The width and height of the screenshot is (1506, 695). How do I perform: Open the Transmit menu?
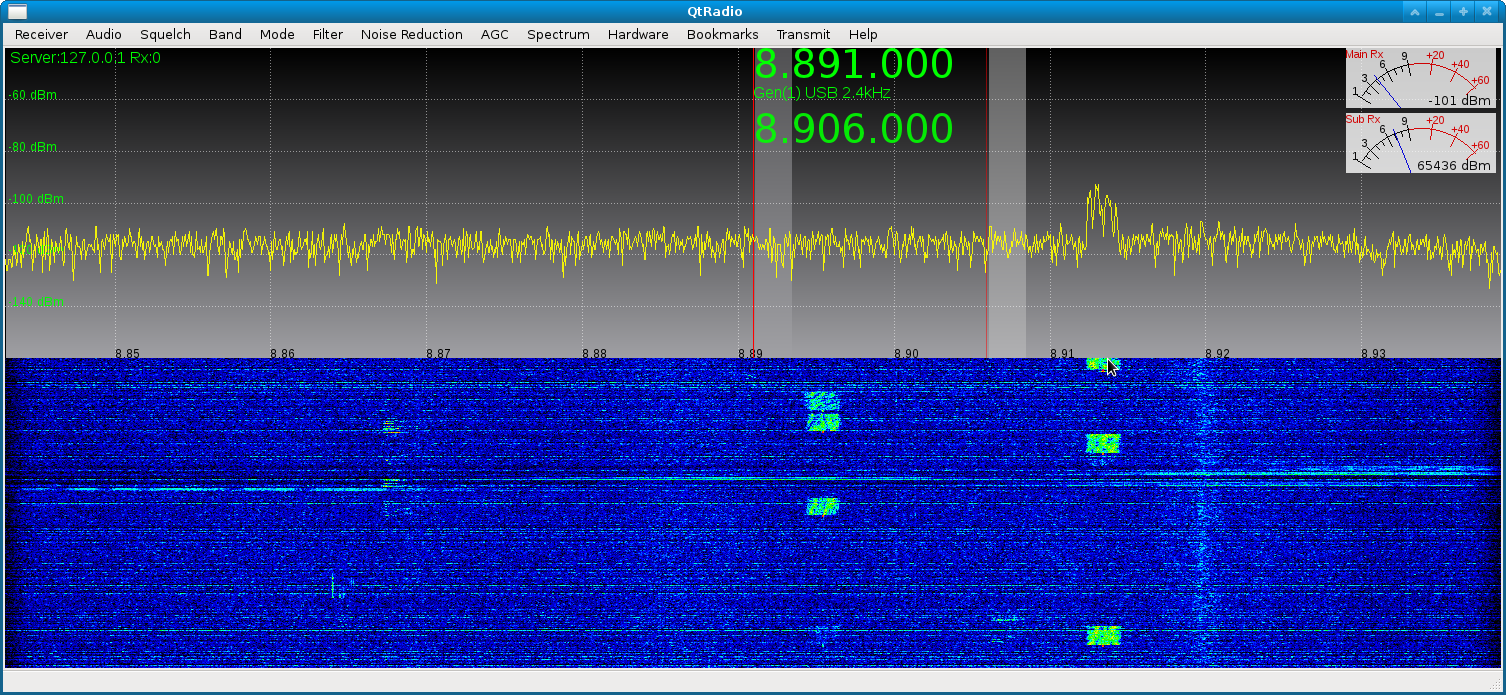coord(803,34)
